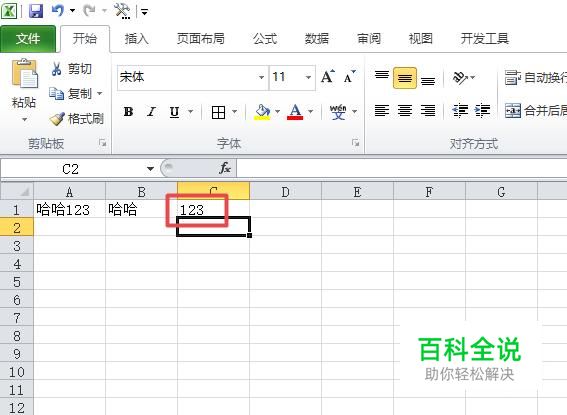This screenshot has height=415, width=567.
Task: Open the font size 11 dropdown arrow
Action: [x=308, y=77]
